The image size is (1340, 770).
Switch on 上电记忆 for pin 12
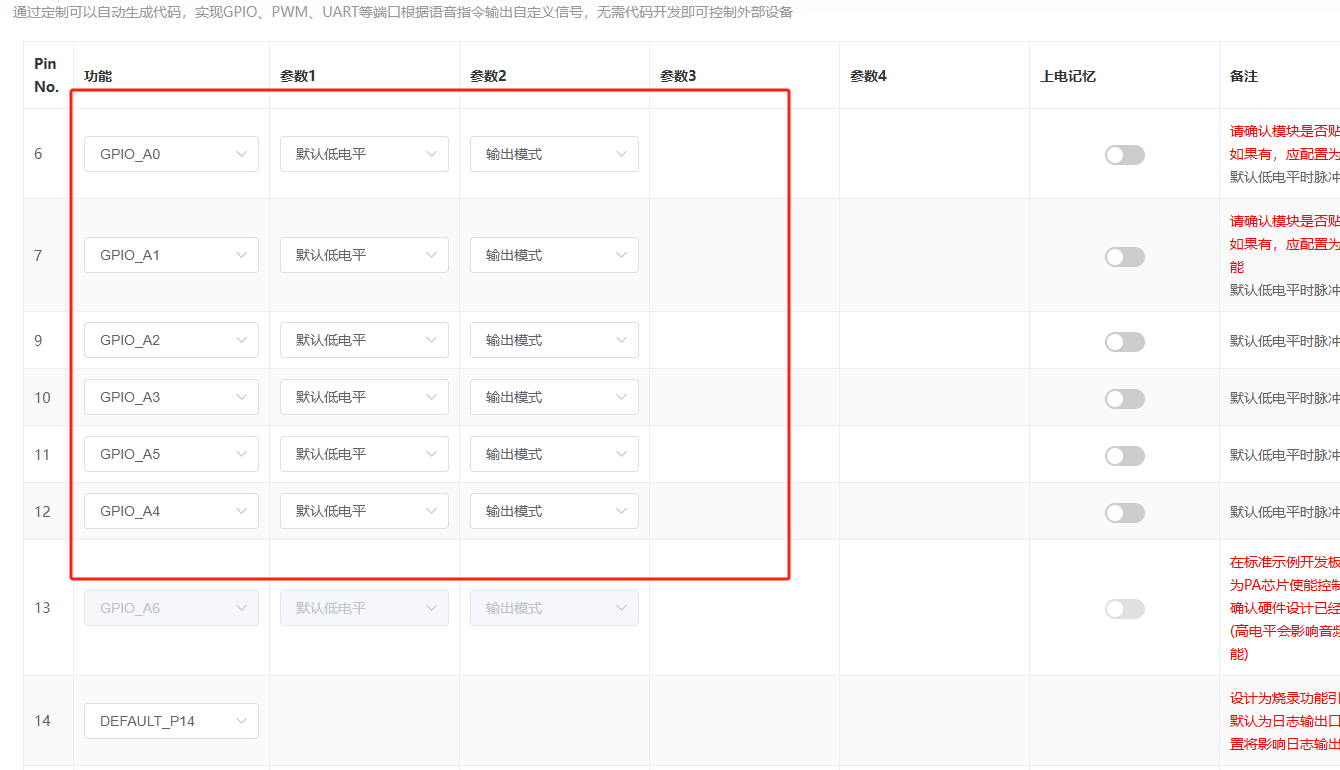[x=1124, y=512]
